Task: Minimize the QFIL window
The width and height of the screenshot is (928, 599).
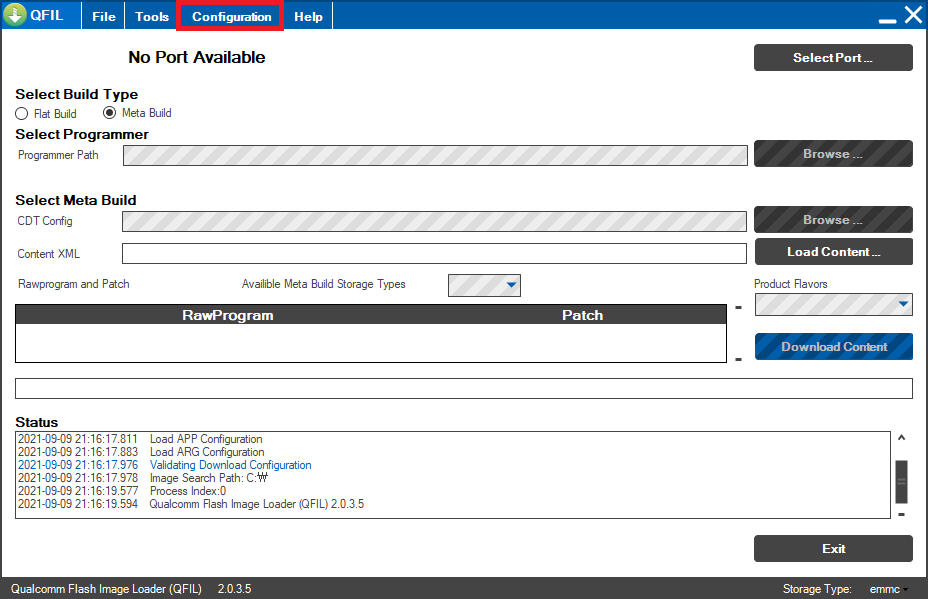Action: click(887, 21)
